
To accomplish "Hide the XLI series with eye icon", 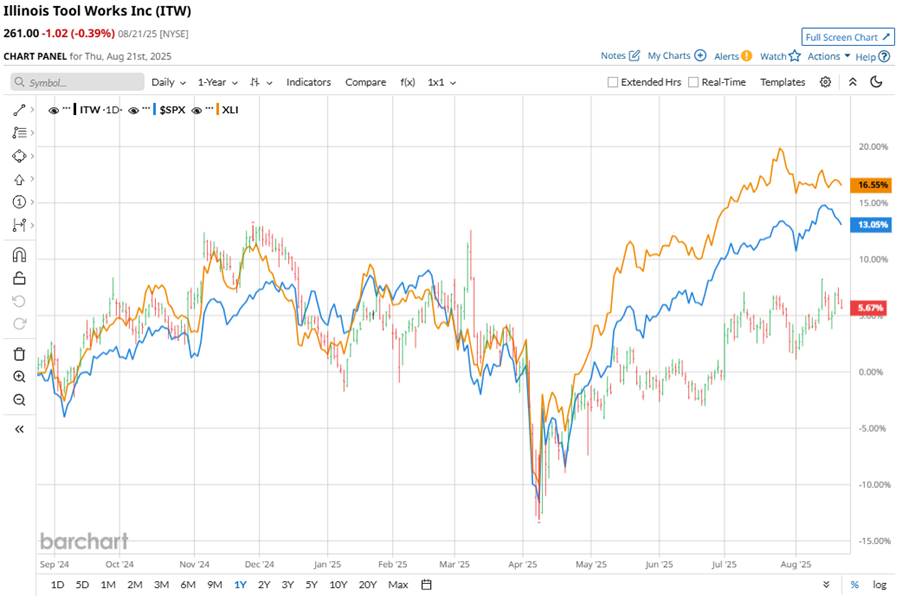I will click(x=196, y=110).
